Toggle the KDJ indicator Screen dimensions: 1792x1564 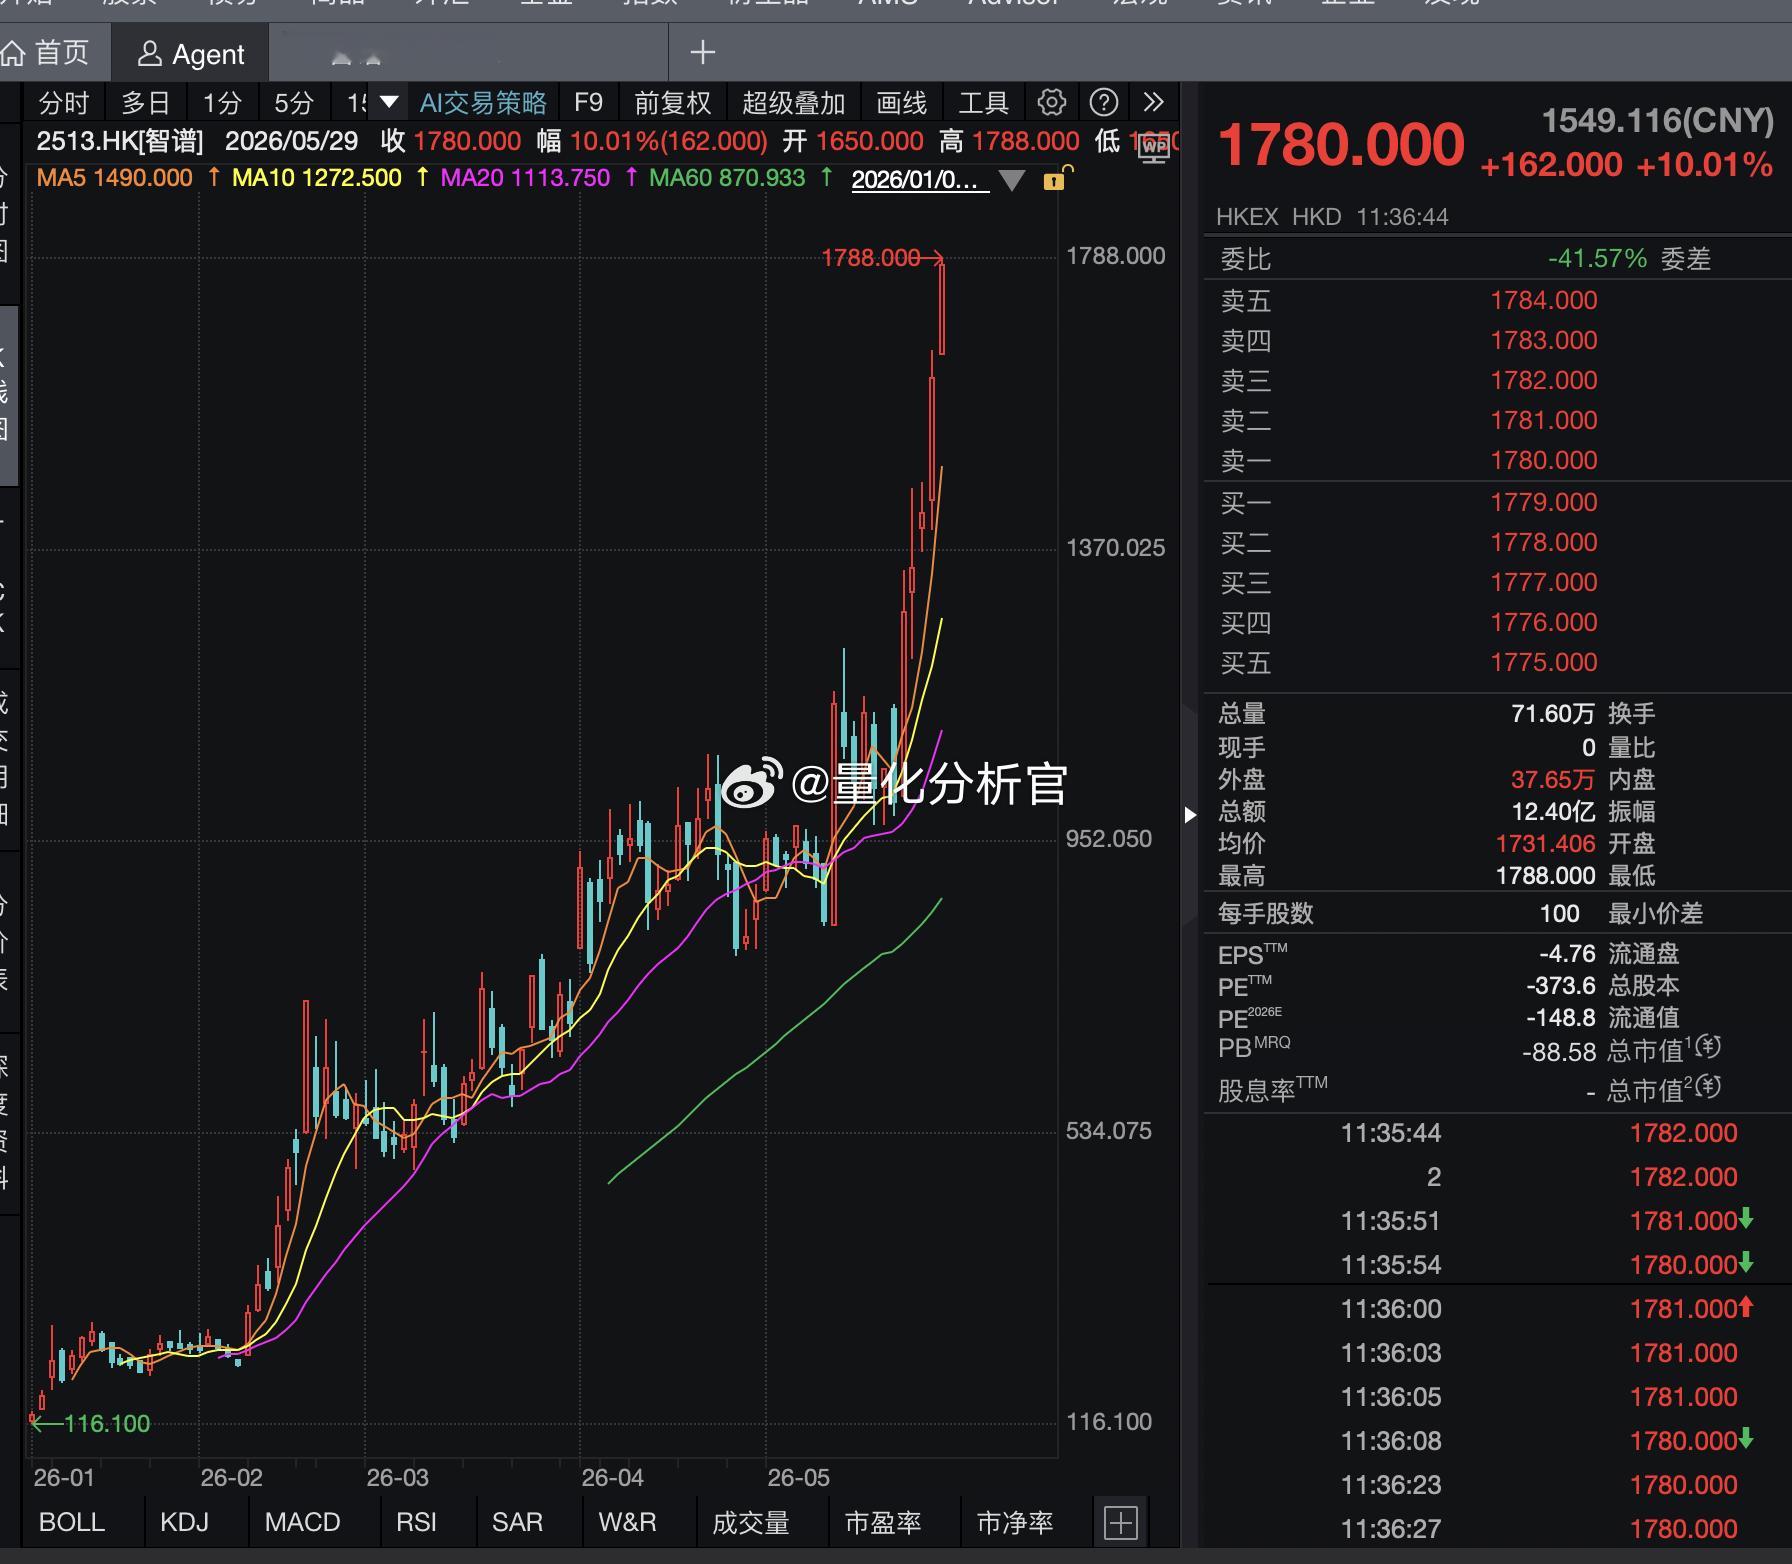click(x=184, y=1522)
